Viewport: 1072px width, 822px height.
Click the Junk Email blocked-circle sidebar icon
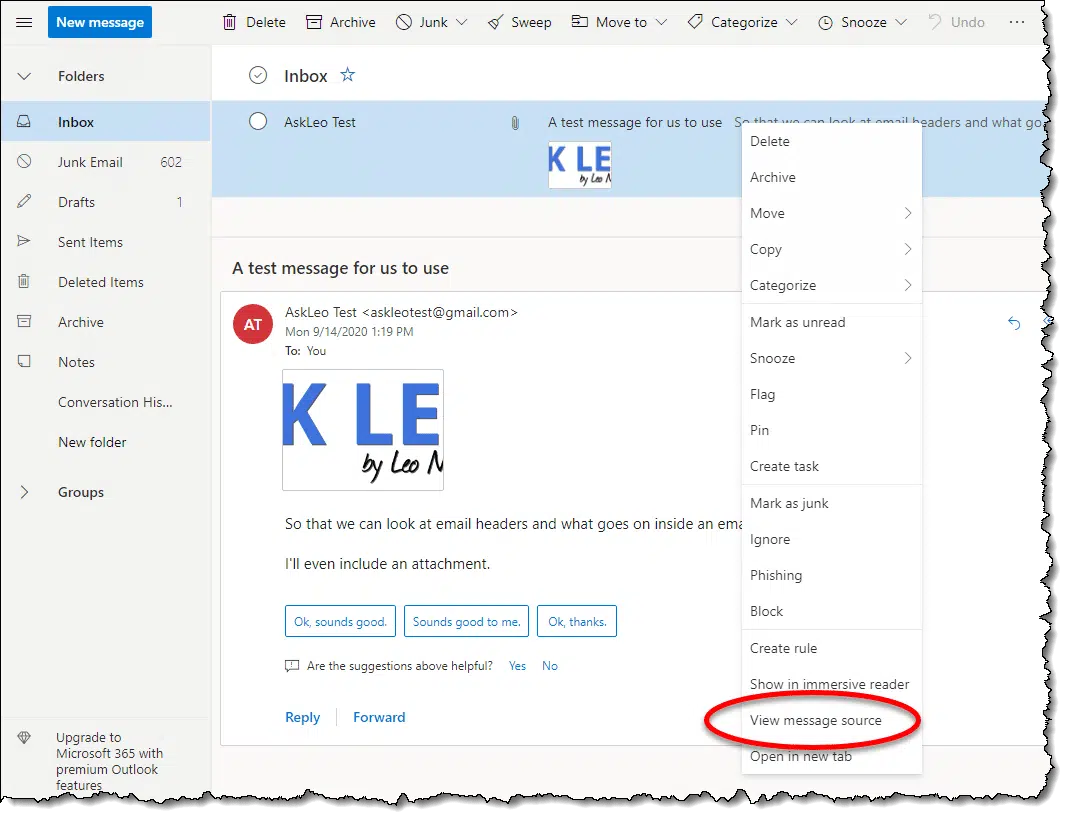point(24,161)
